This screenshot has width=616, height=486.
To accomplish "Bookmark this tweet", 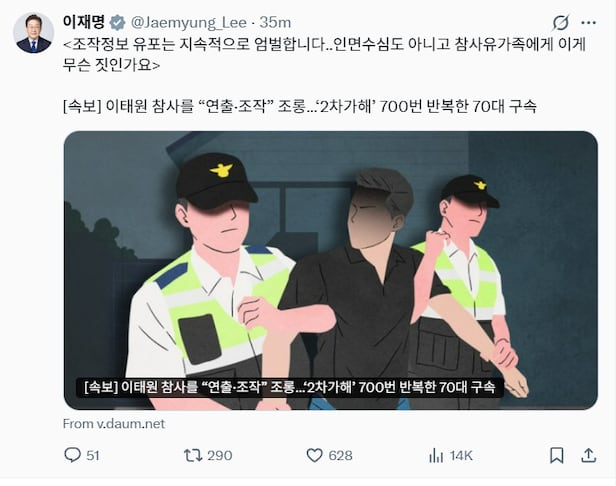I will (x=556, y=455).
